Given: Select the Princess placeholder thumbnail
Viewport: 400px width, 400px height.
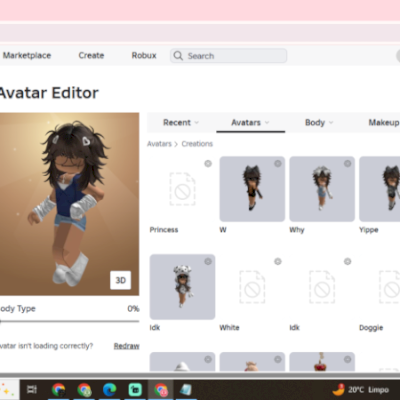Looking at the screenshot, I should click(182, 189).
